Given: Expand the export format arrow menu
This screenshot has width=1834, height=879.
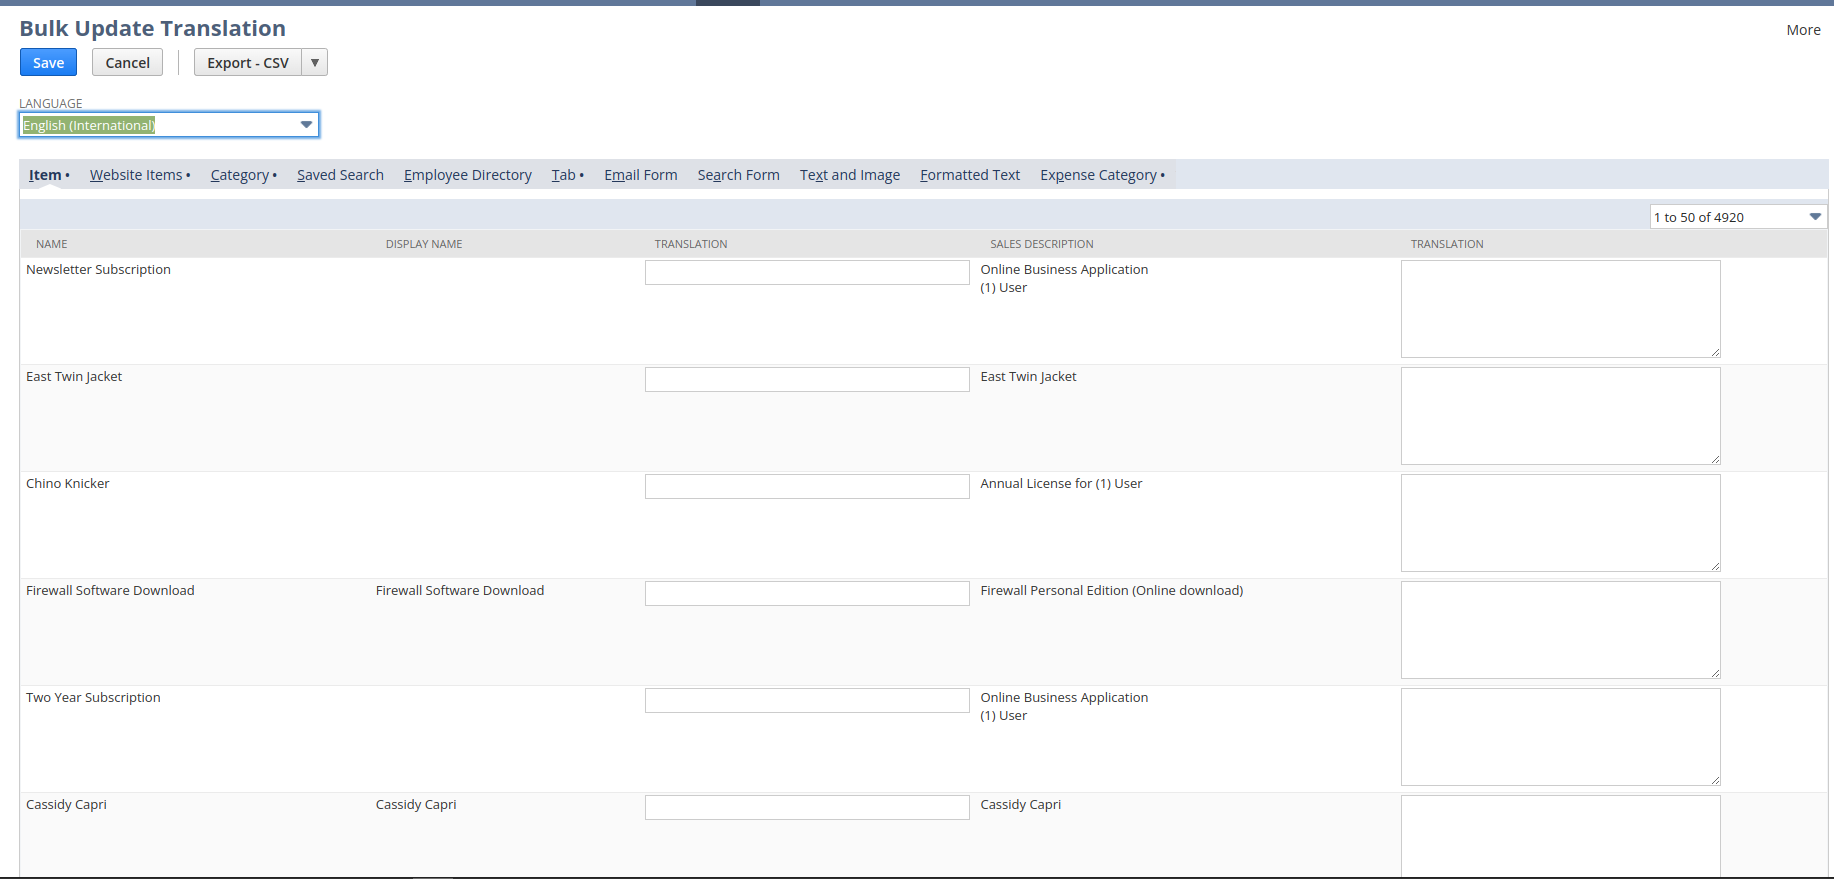Looking at the screenshot, I should (x=314, y=63).
